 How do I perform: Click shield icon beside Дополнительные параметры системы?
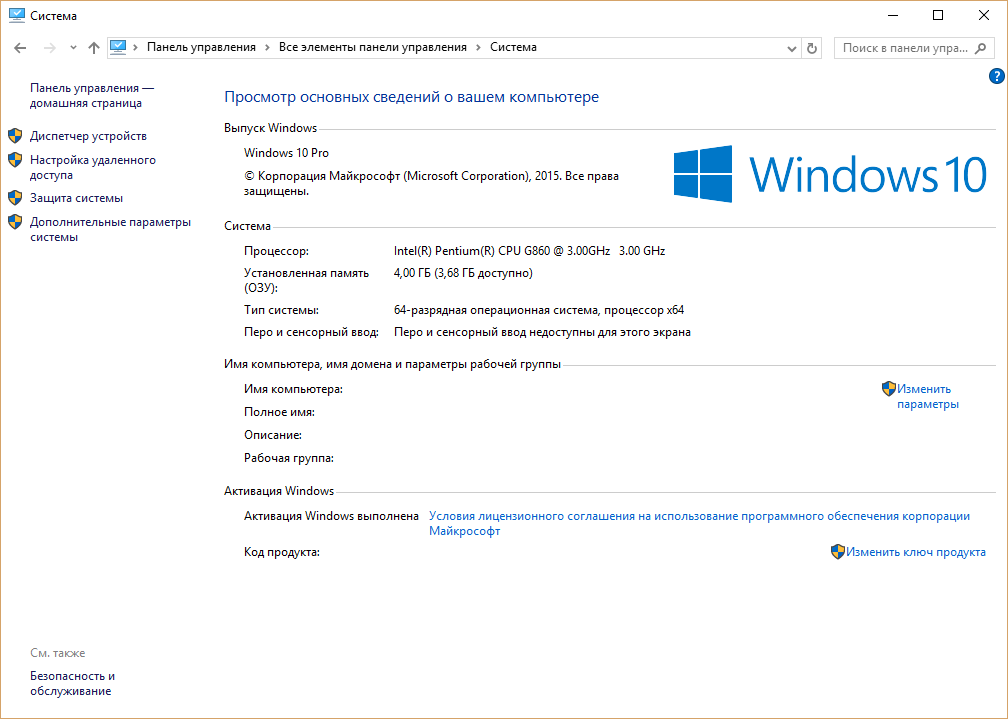15,222
